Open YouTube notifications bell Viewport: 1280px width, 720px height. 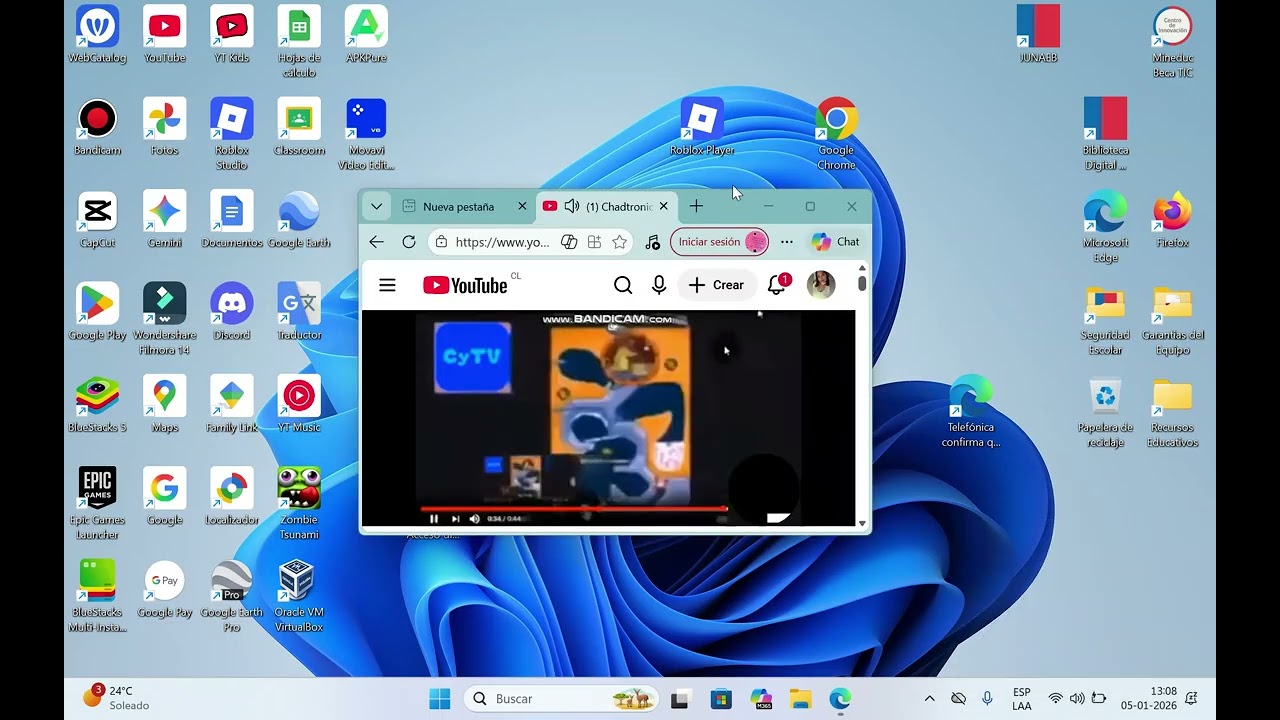[x=777, y=285]
